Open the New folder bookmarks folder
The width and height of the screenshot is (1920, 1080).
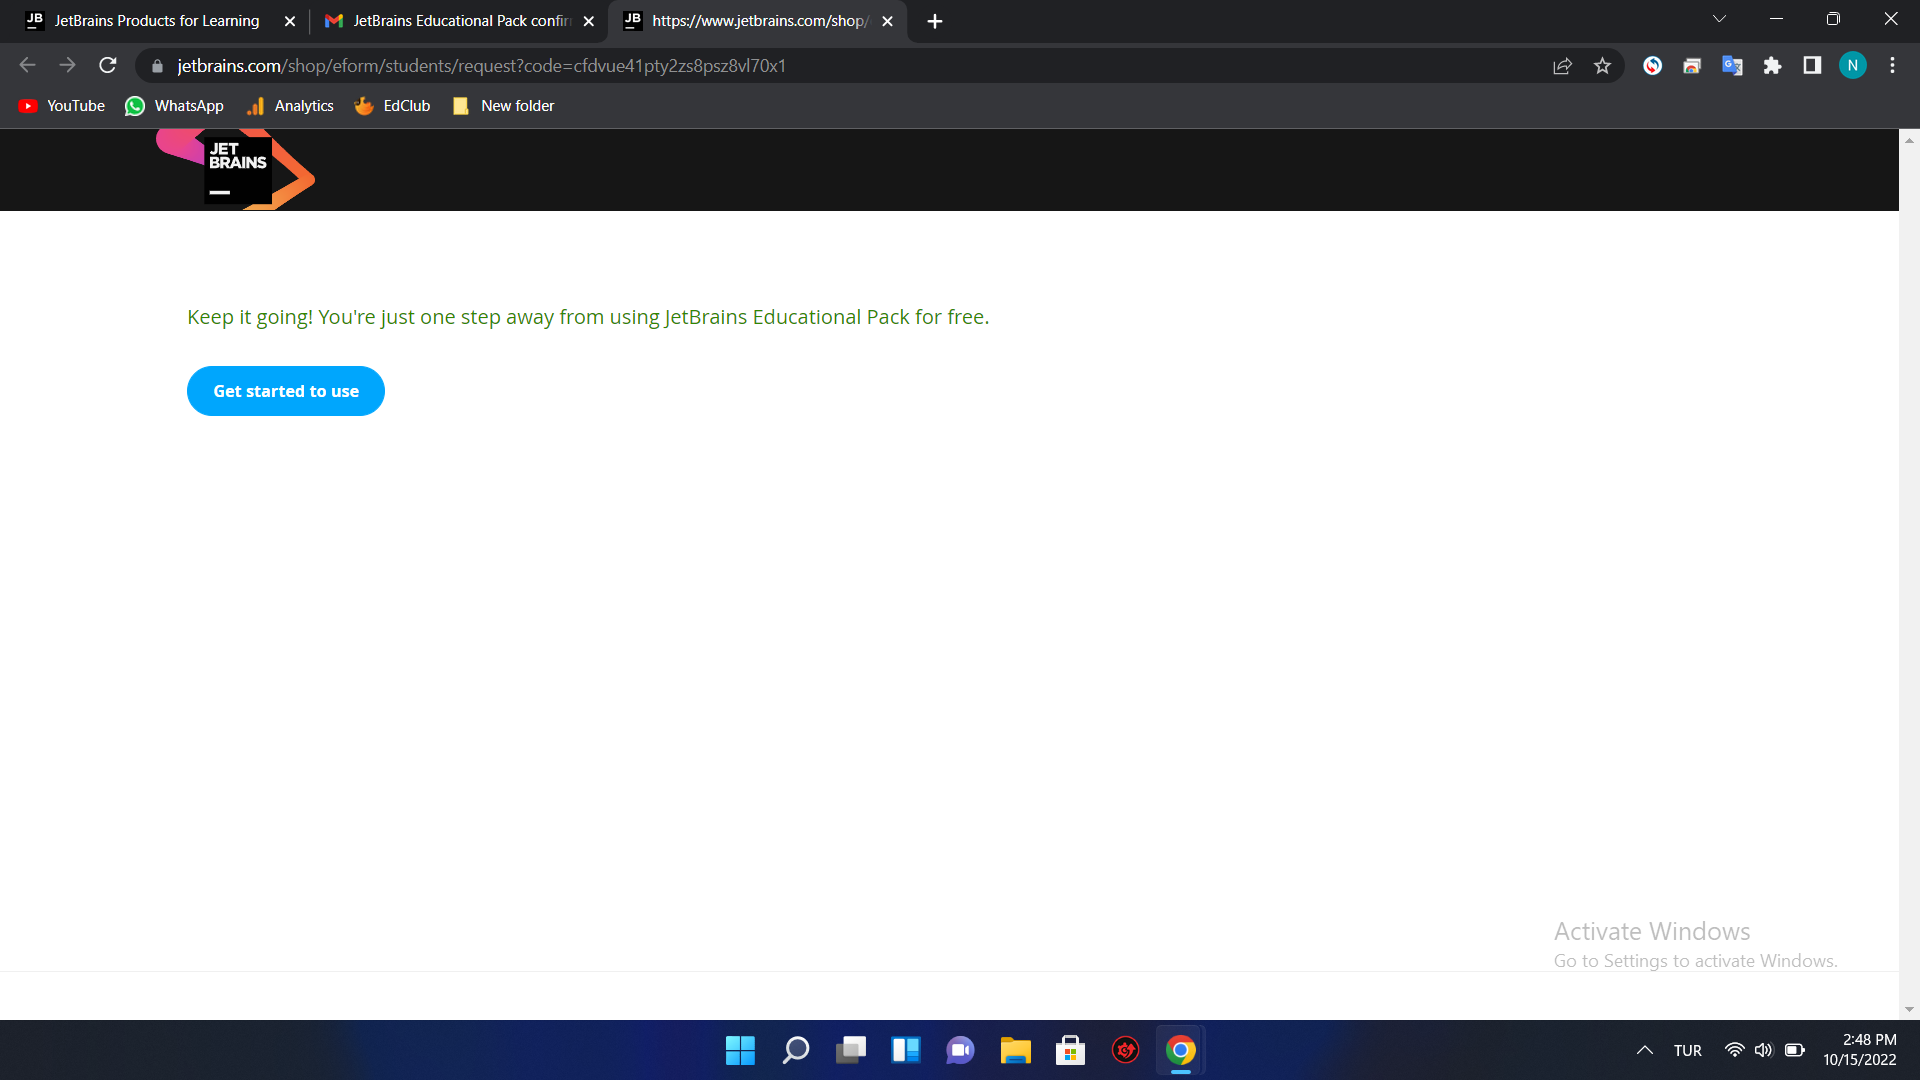click(x=504, y=106)
